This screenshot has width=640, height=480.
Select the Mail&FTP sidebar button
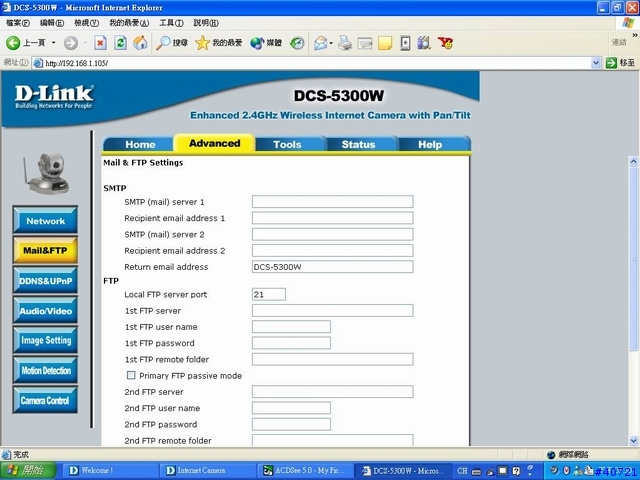pyautogui.click(x=45, y=250)
